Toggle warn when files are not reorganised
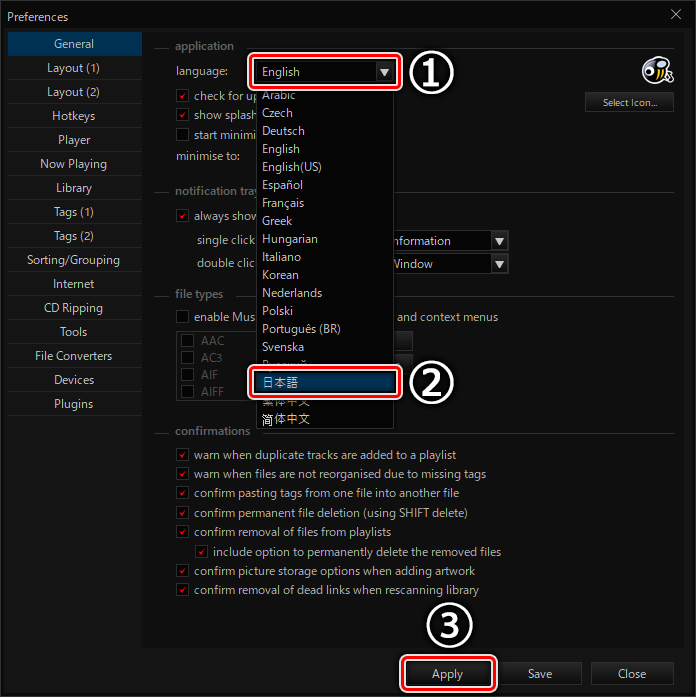Image resolution: width=696 pixels, height=697 pixels. point(182,474)
